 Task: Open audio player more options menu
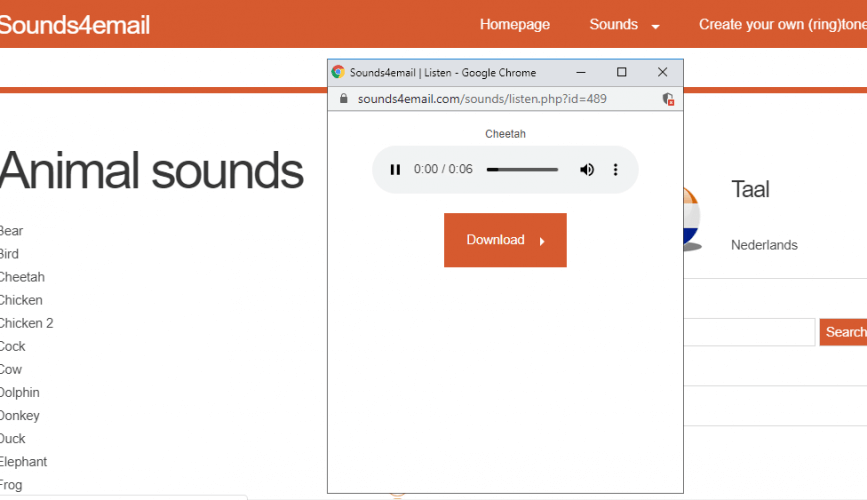click(615, 170)
